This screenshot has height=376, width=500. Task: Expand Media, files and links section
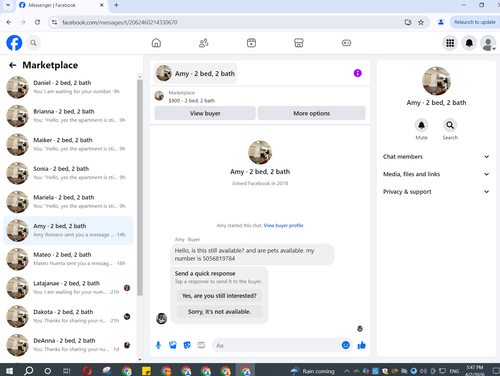tap(436, 174)
